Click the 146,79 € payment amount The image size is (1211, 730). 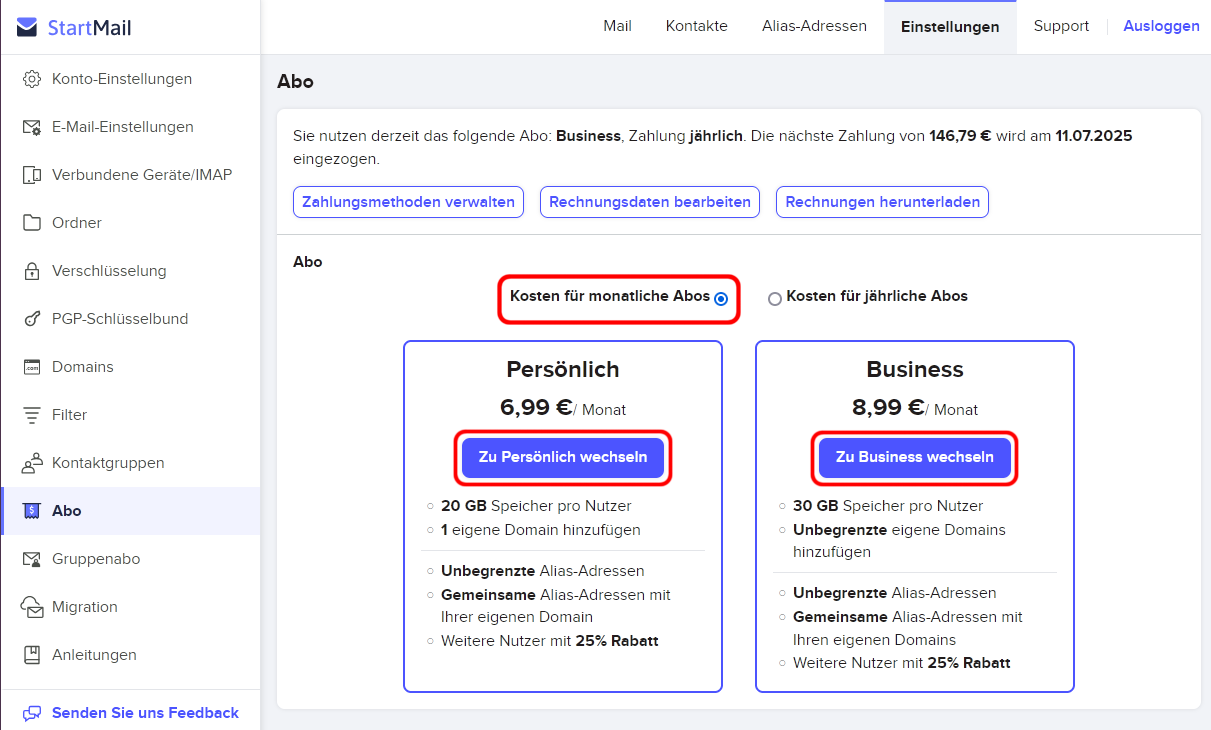(960, 136)
